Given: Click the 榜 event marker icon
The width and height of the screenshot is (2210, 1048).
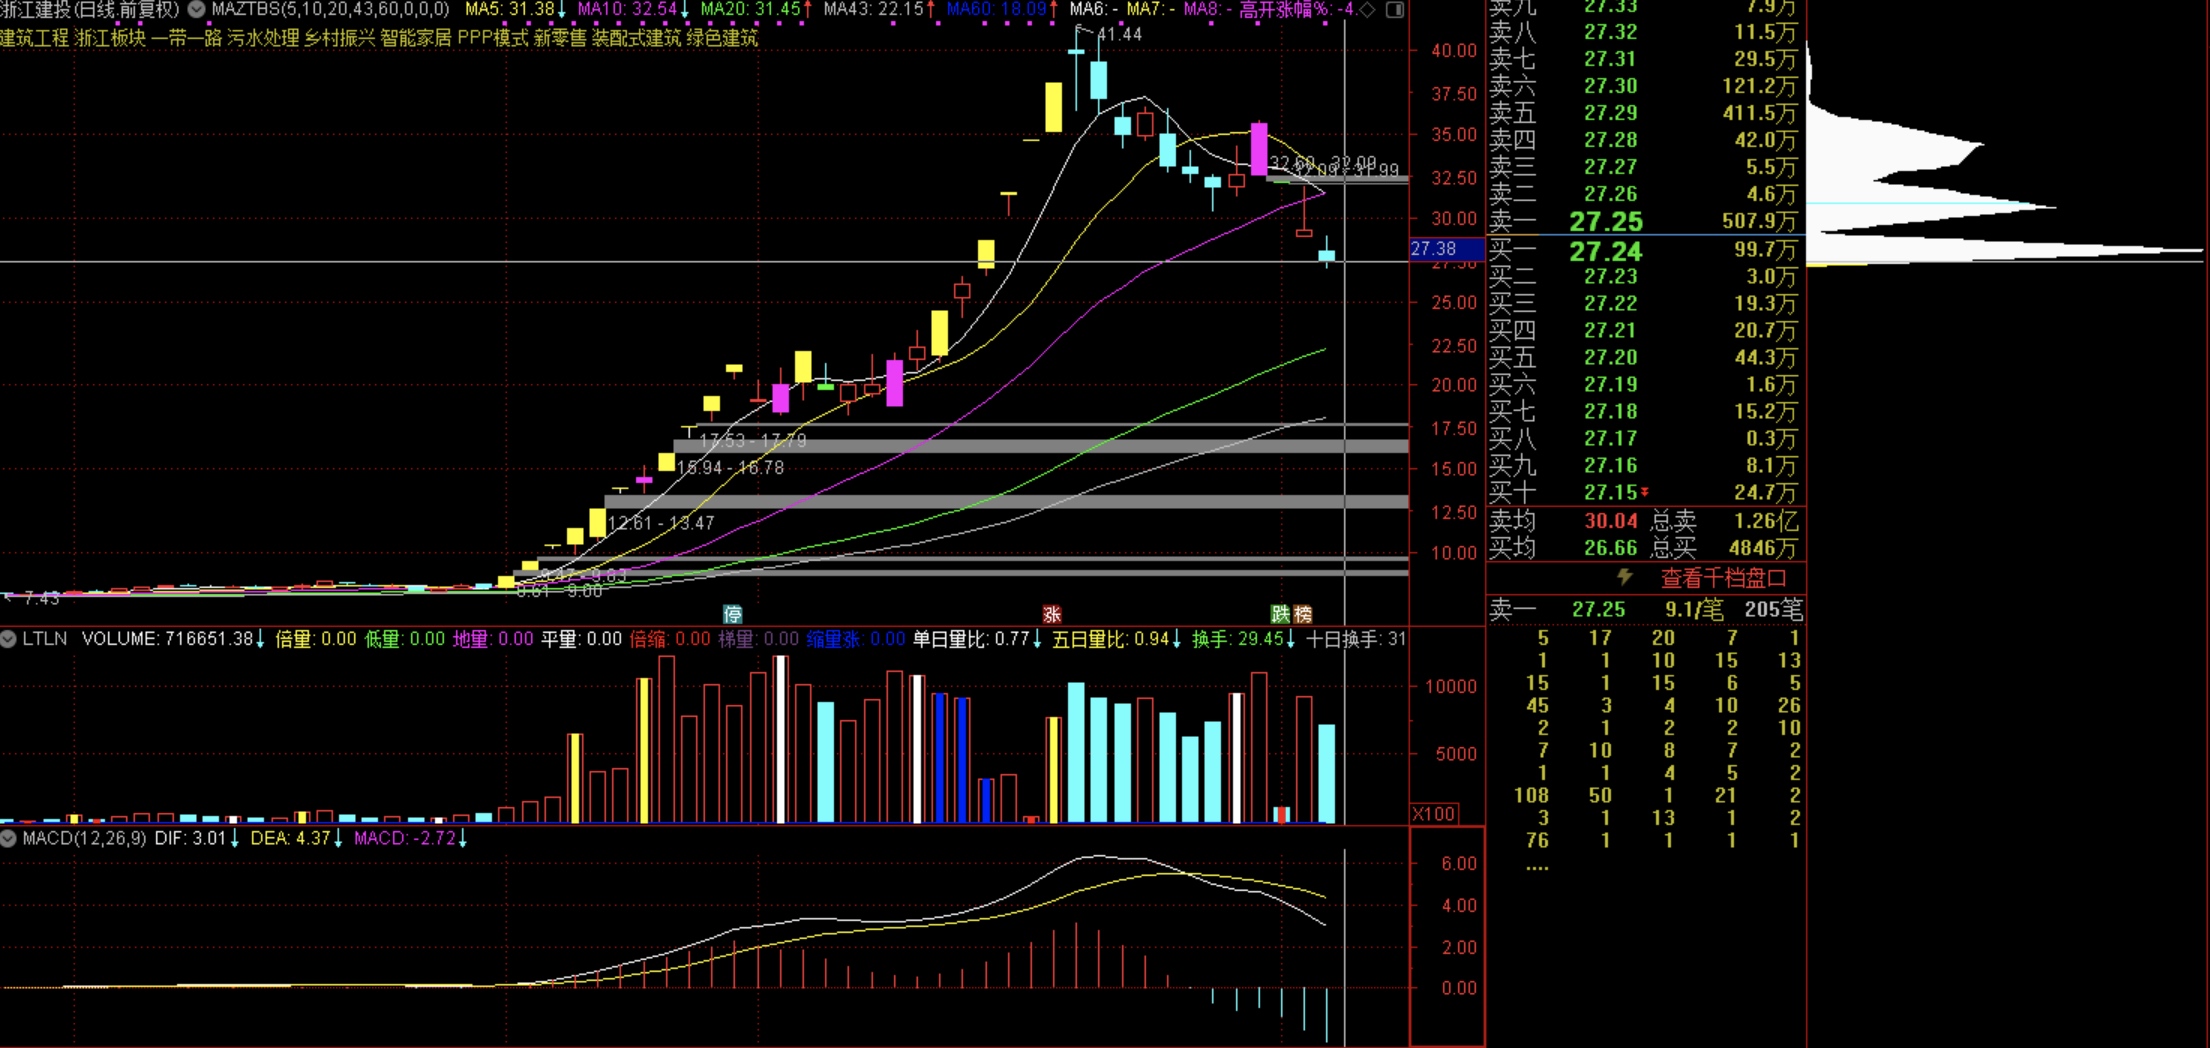Looking at the screenshot, I should click(x=1302, y=614).
